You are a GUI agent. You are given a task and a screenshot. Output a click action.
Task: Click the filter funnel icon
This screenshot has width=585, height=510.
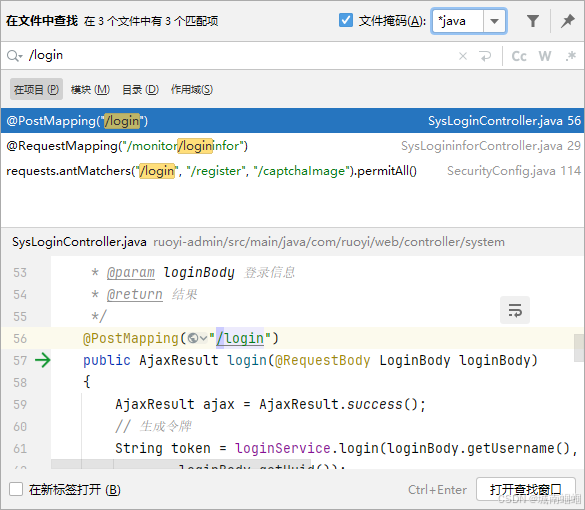coord(533,21)
